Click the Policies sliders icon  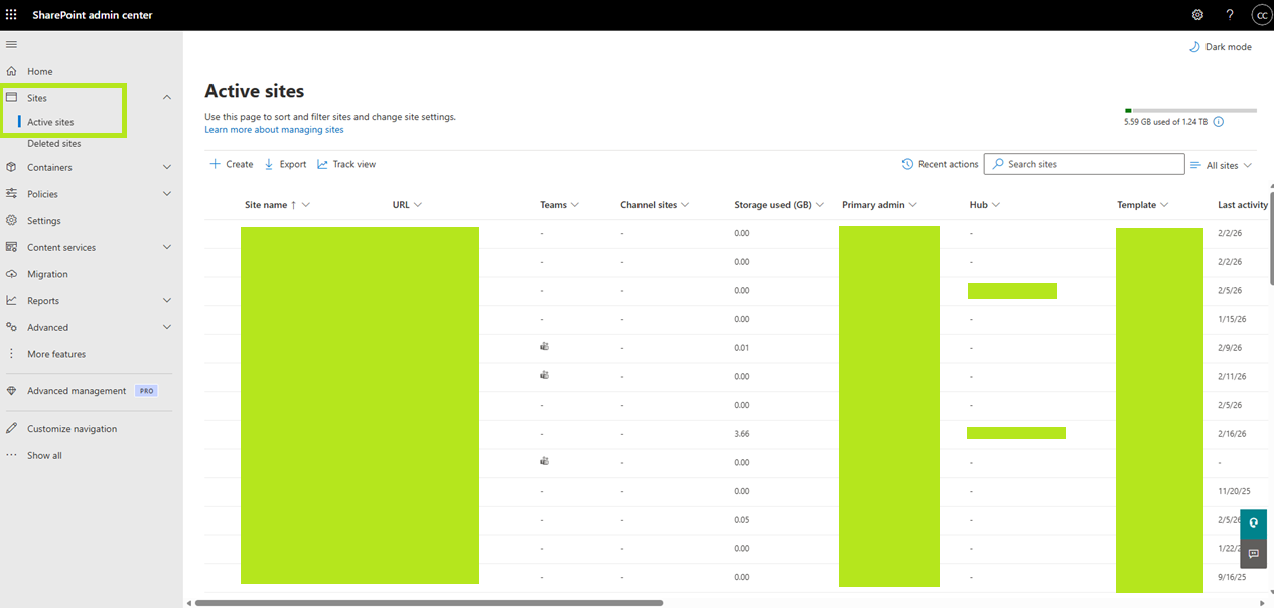(12, 194)
